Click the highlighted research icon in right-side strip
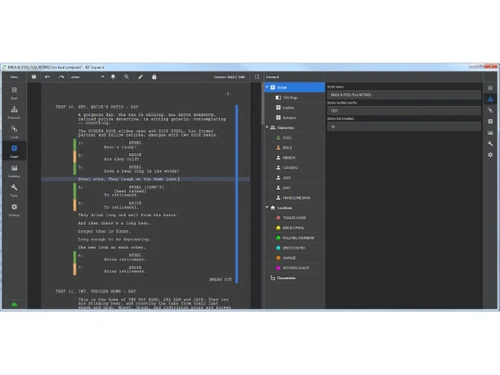Viewport: 500px width, 375px height. point(490,99)
